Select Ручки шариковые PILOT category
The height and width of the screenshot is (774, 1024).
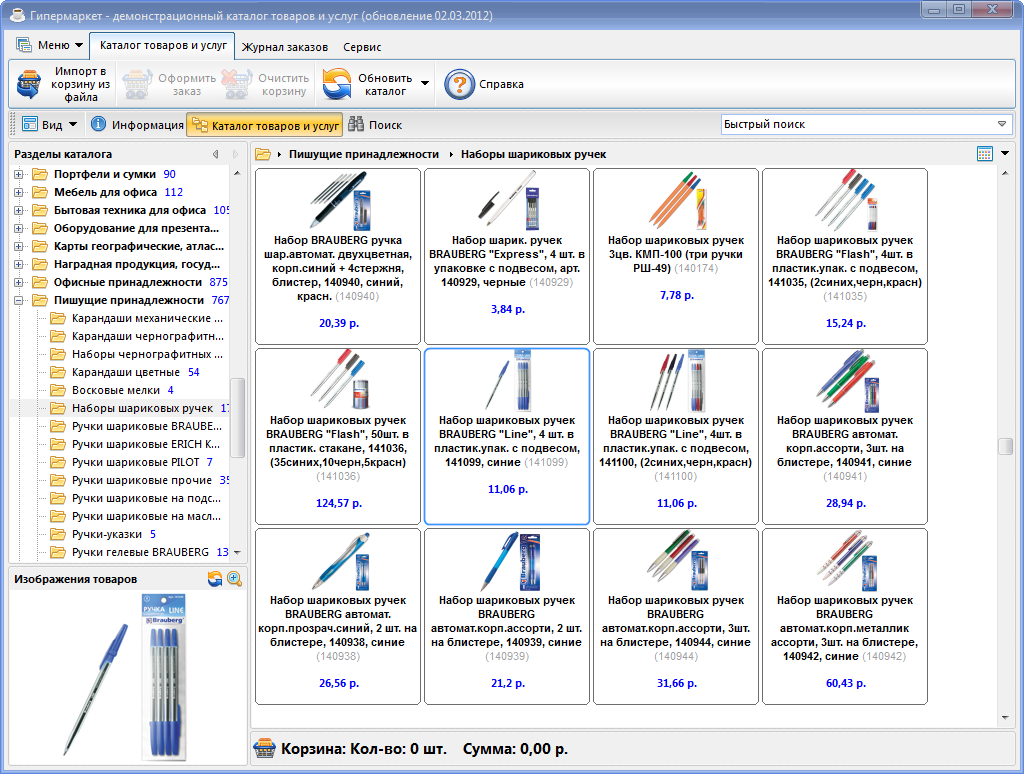tap(135, 462)
